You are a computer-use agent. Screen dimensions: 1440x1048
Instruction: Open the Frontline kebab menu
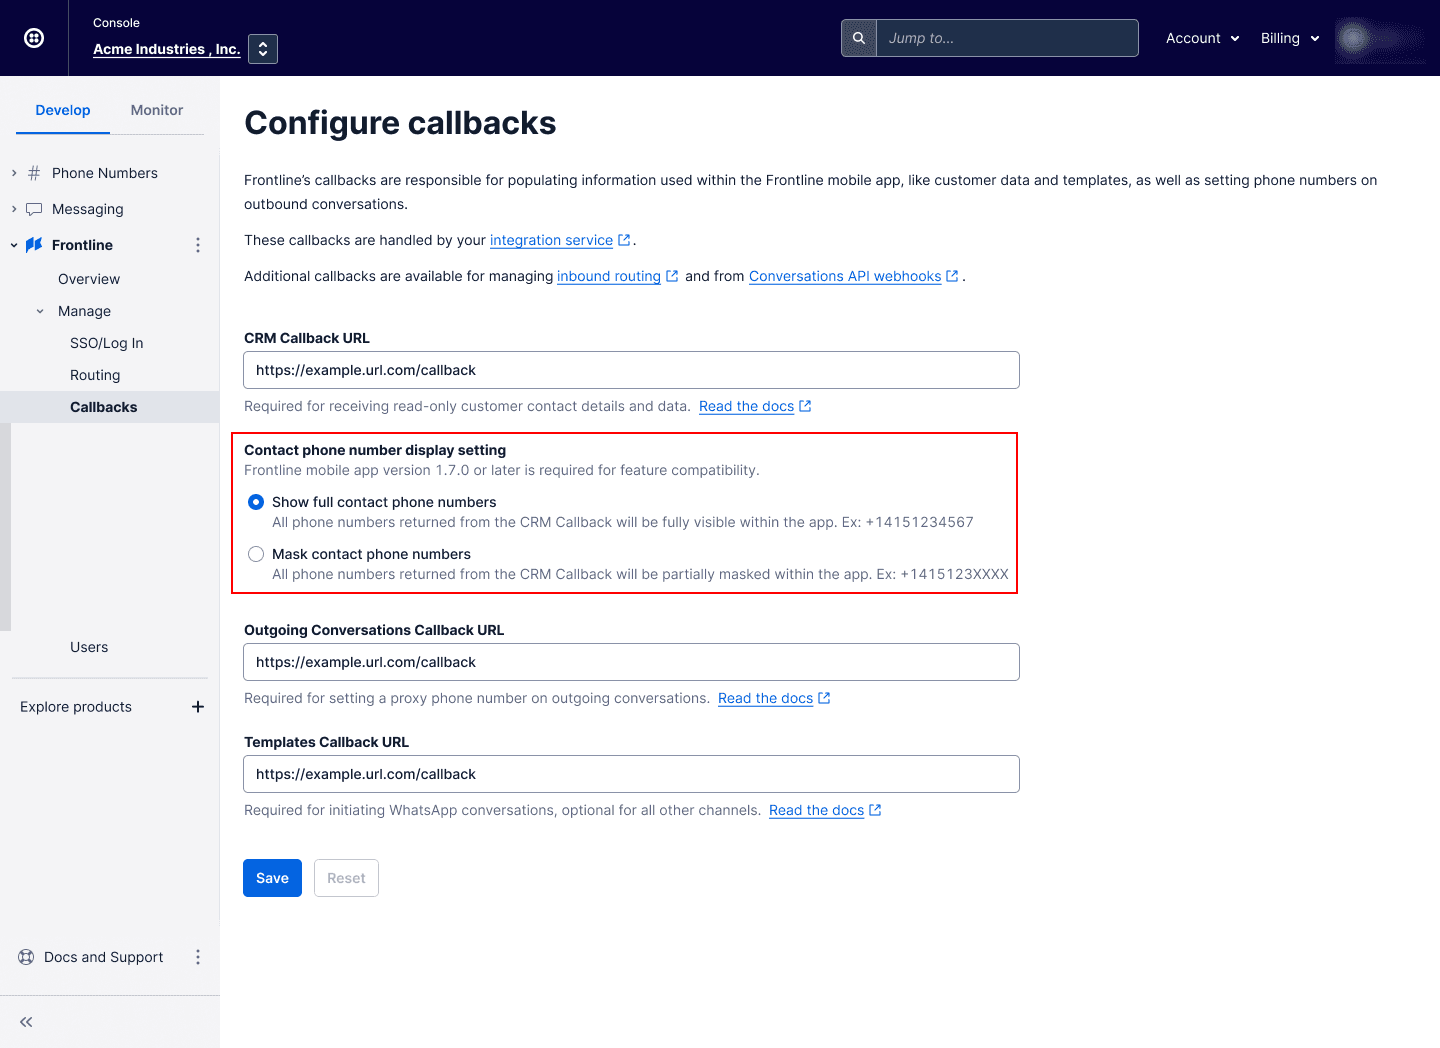197,244
